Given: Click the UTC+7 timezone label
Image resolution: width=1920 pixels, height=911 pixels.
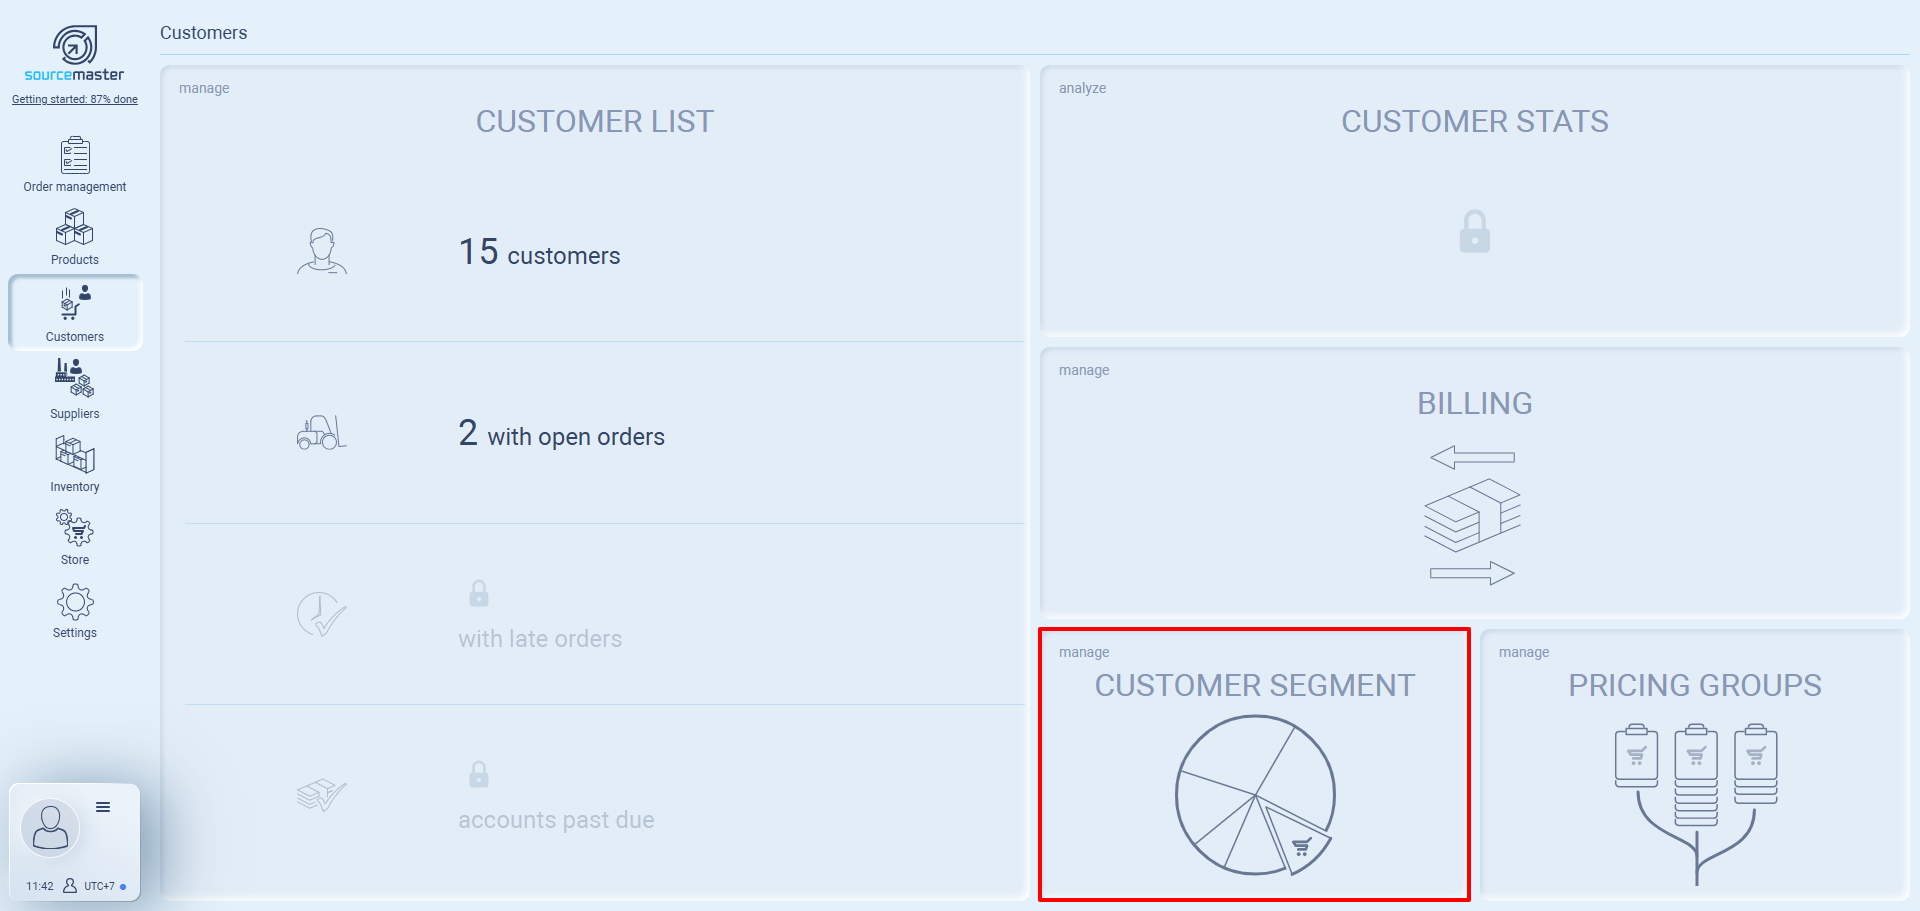Looking at the screenshot, I should [x=99, y=886].
